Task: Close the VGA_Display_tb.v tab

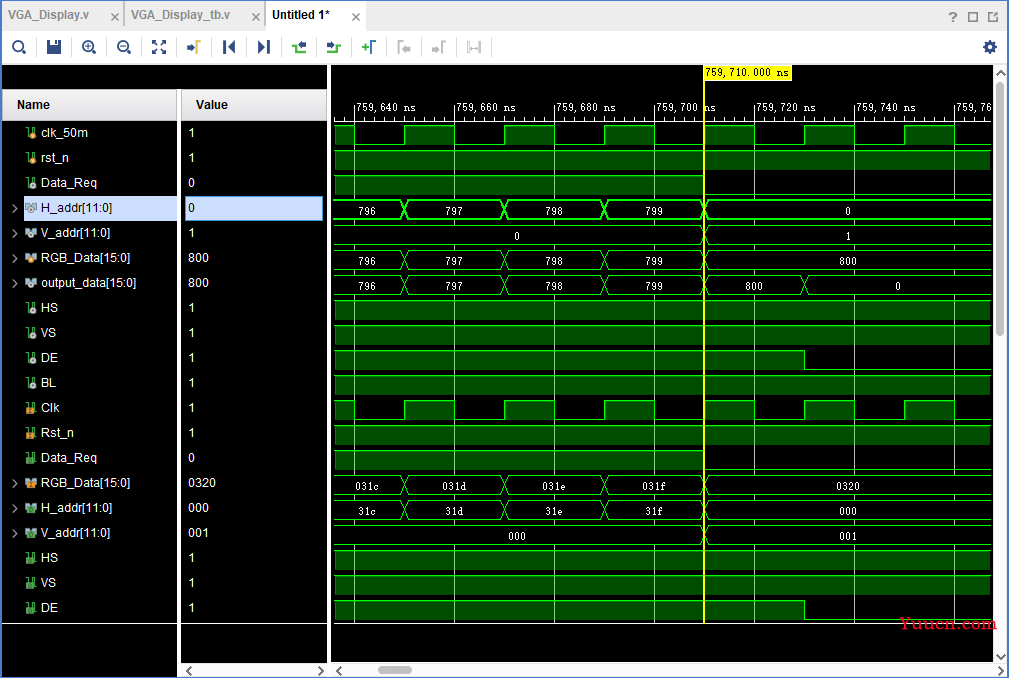Action: click(255, 17)
